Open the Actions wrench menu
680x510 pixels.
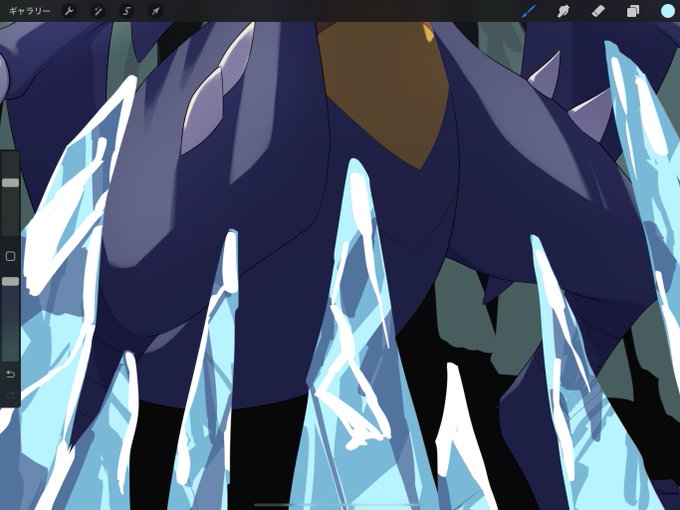(69, 11)
